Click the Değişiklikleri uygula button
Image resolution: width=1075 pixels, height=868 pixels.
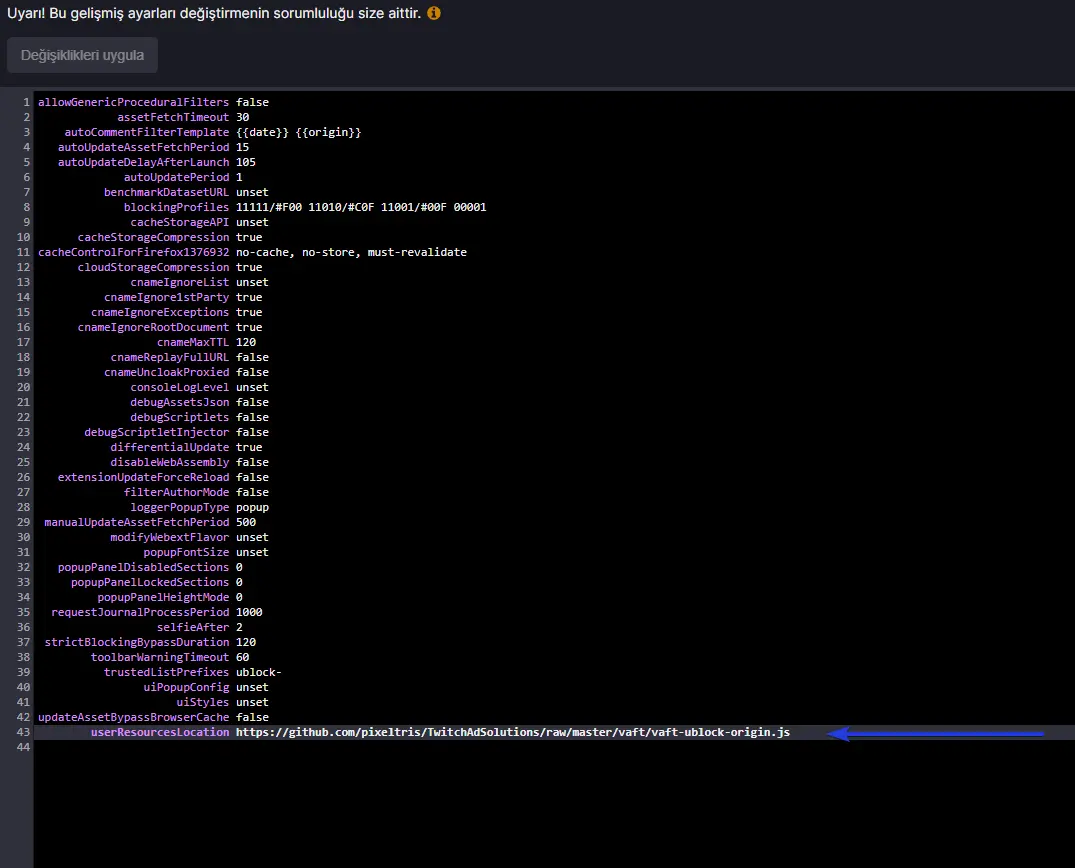point(82,55)
